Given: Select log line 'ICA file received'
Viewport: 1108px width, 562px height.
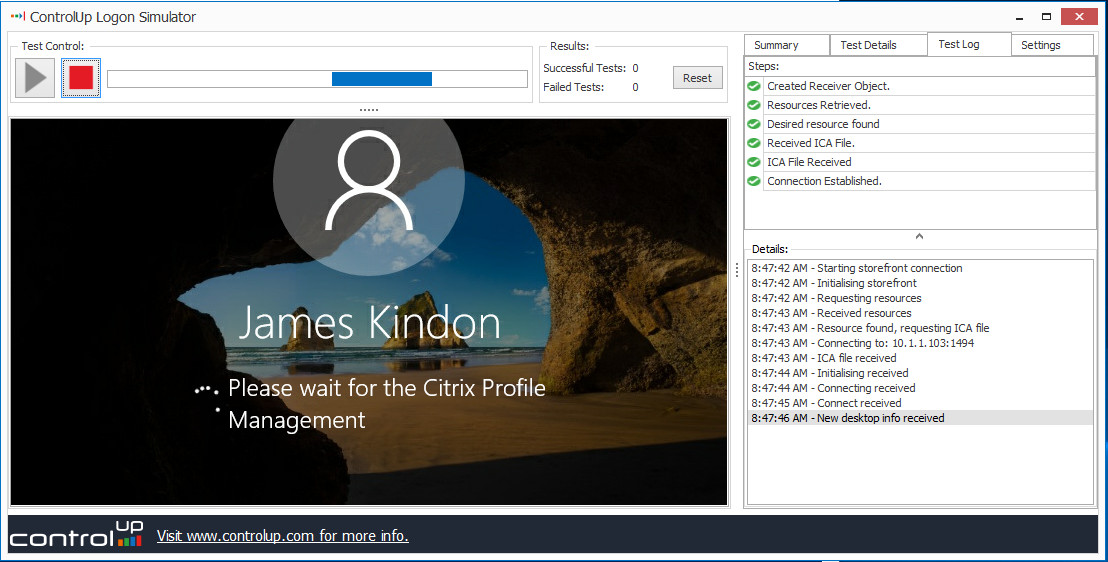Looking at the screenshot, I should [921, 358].
